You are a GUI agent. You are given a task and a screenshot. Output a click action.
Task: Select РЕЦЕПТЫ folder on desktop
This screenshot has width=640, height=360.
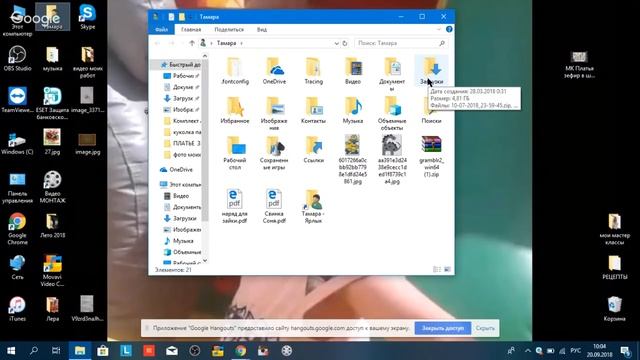tap(615, 267)
